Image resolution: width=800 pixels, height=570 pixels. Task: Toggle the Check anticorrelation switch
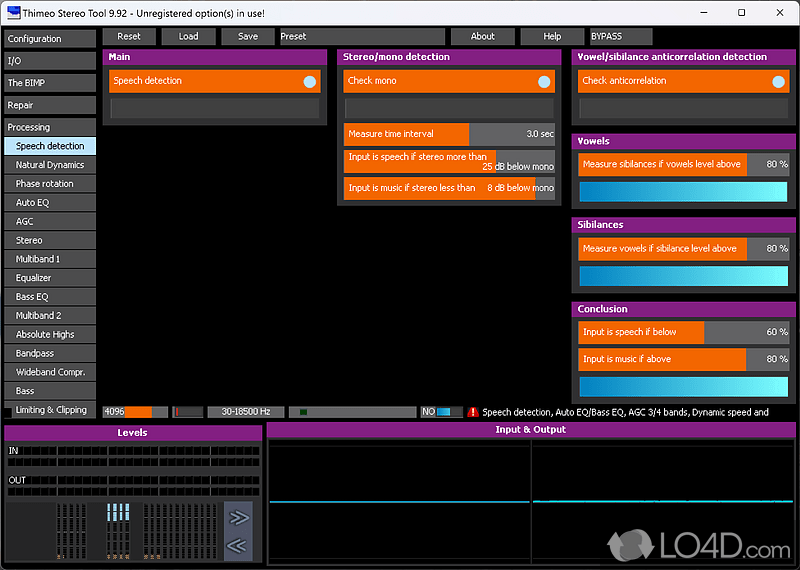tap(778, 82)
